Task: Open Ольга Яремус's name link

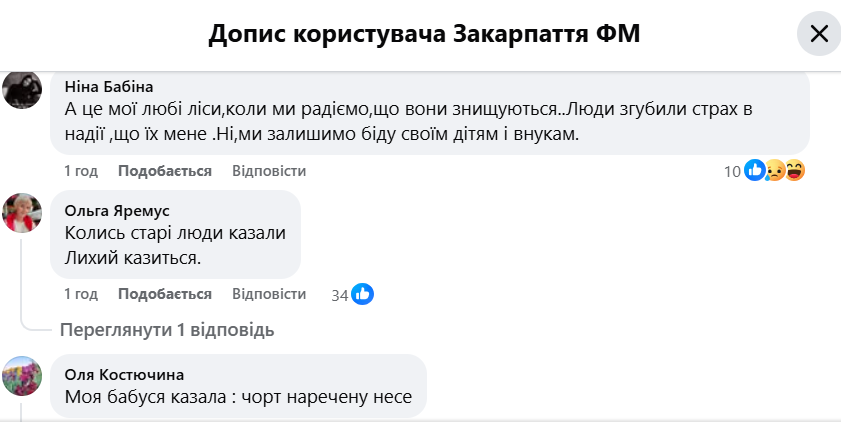Action: 117,211
